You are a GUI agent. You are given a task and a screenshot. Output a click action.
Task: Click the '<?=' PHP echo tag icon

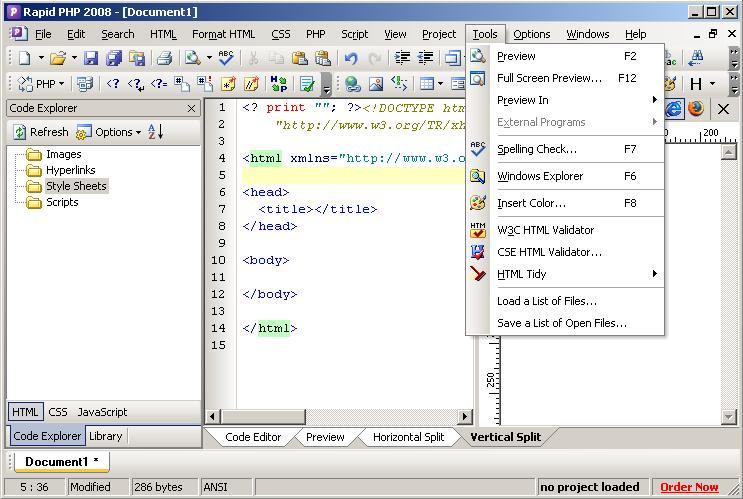[x=159, y=84]
